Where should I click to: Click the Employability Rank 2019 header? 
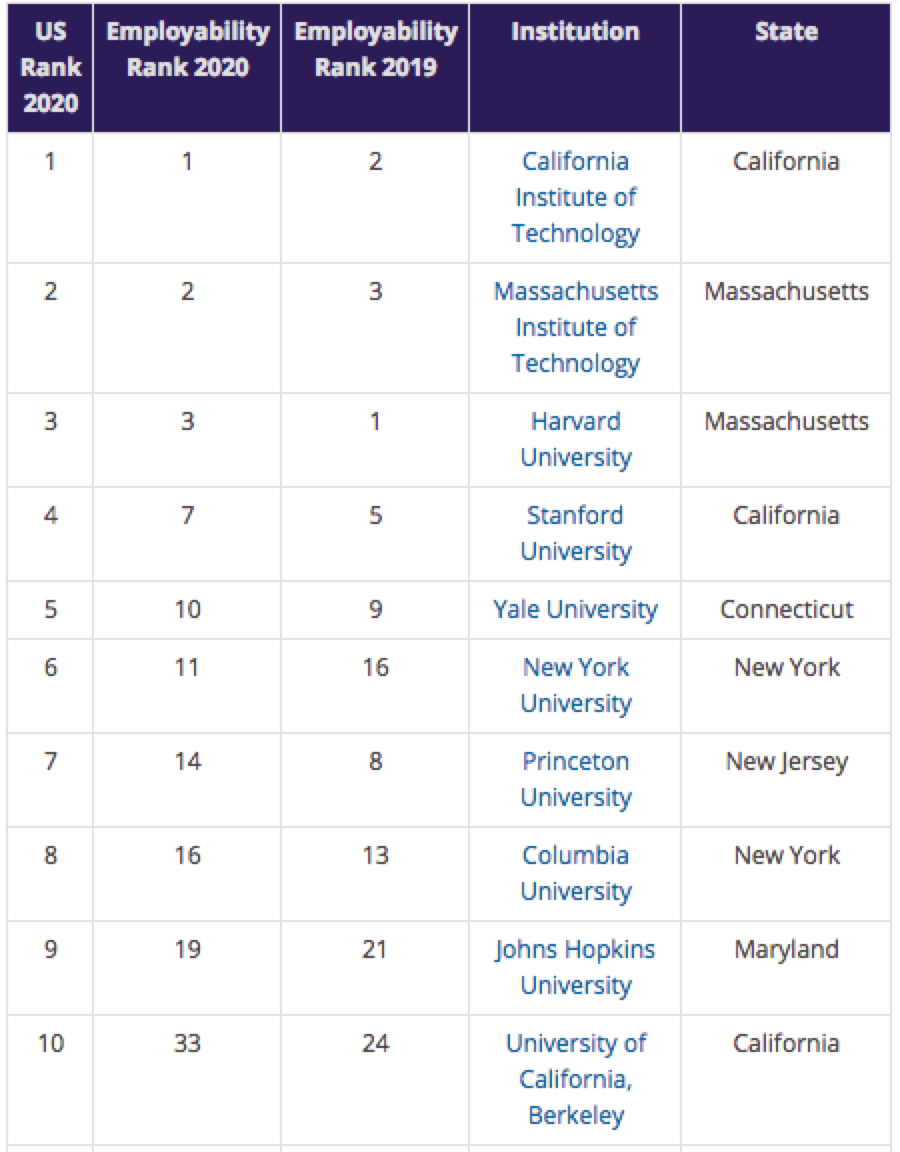pyautogui.click(x=375, y=67)
